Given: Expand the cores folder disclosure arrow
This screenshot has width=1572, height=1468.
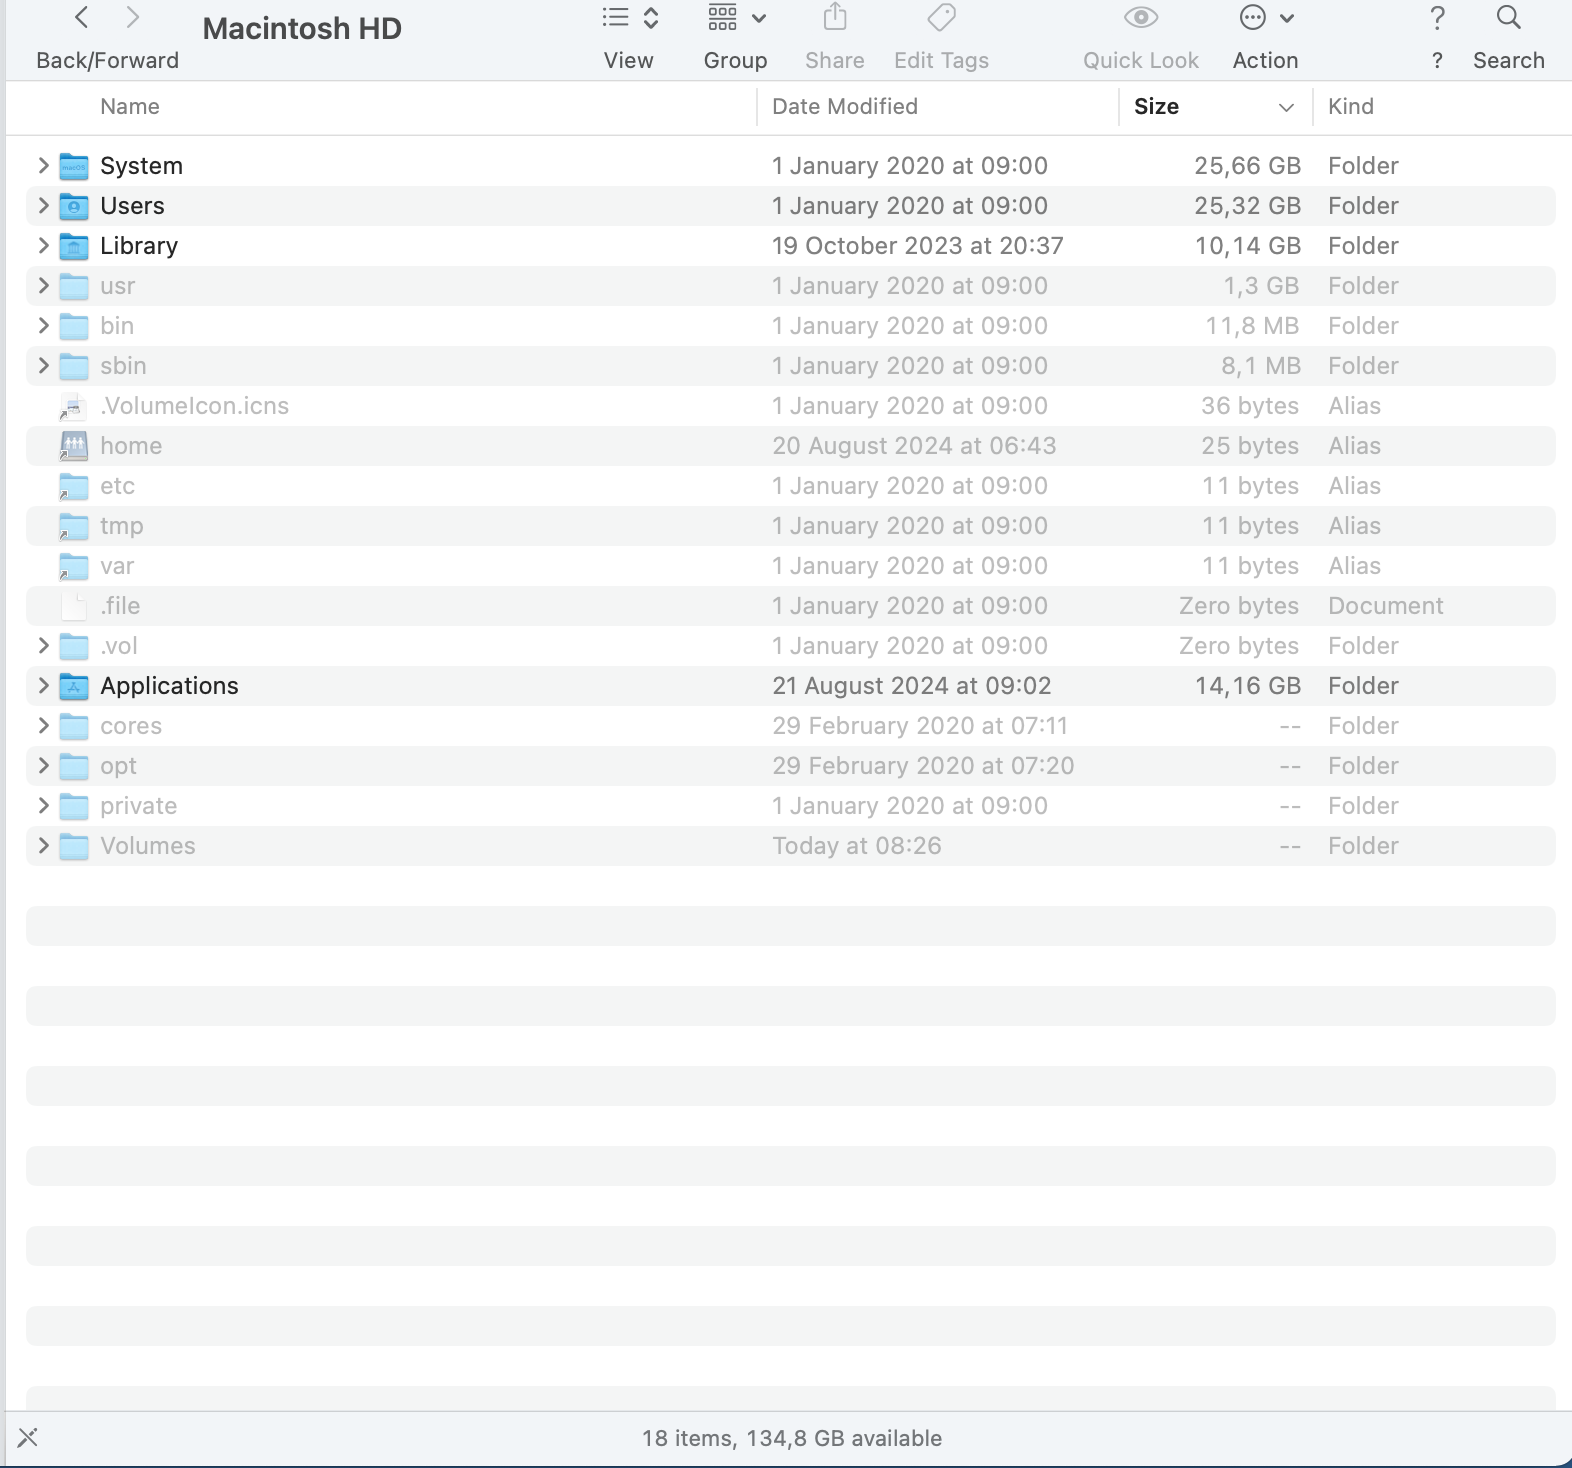Looking at the screenshot, I should click(x=43, y=726).
